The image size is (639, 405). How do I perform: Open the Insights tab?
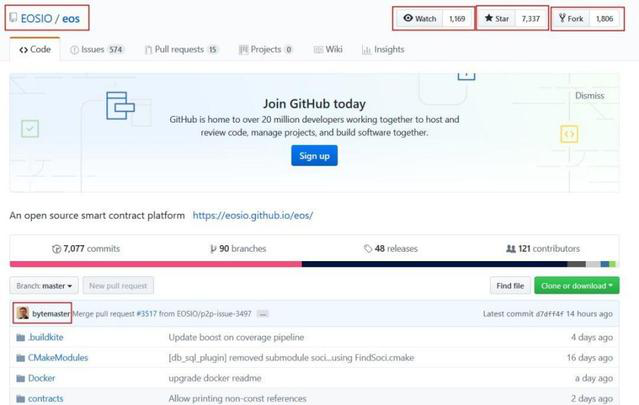[x=383, y=50]
